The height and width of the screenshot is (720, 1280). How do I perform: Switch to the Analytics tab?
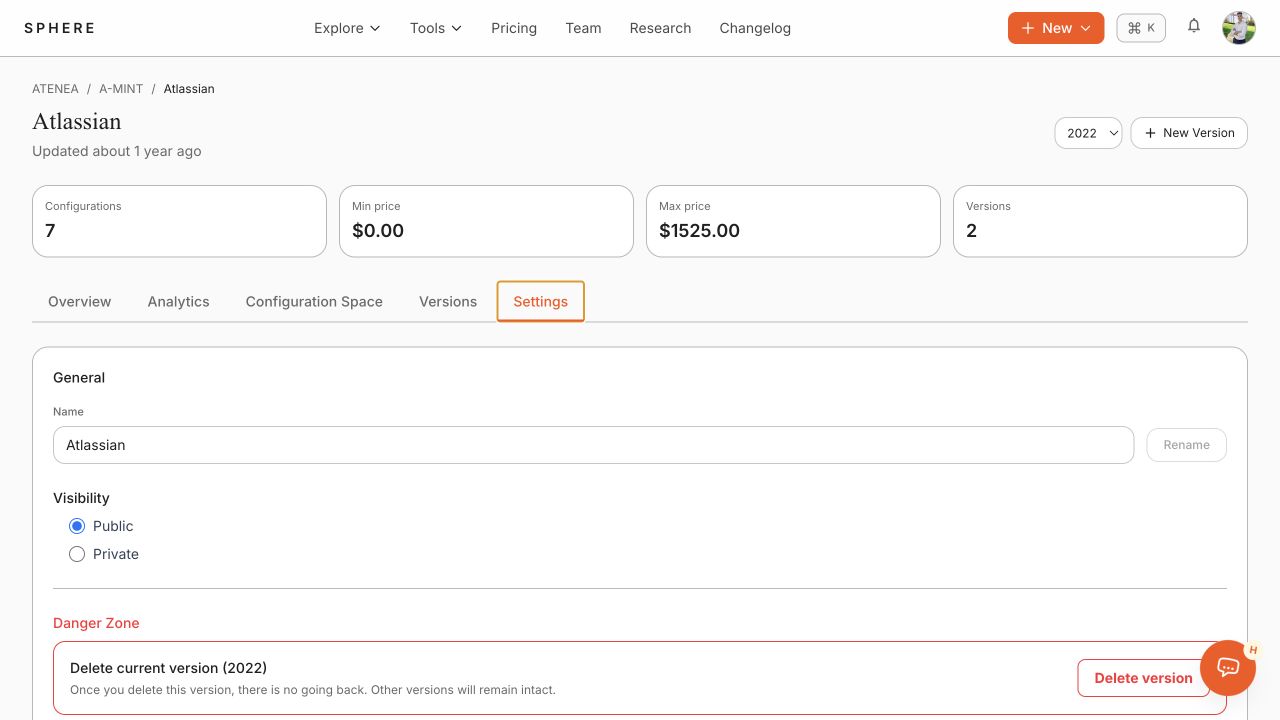pyautogui.click(x=178, y=302)
